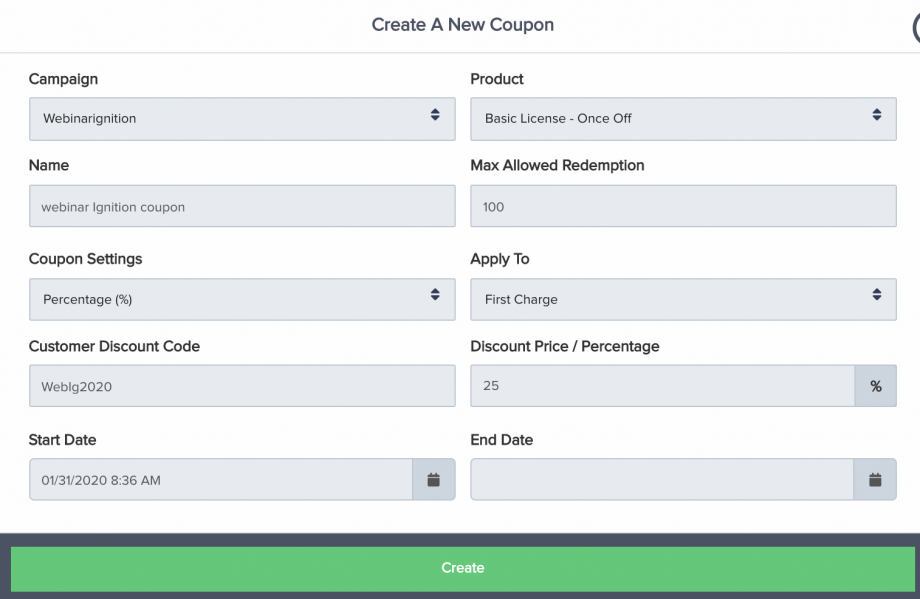Click the Campaign dropdown up-down arrows
This screenshot has height=599, width=920.
pos(435,114)
